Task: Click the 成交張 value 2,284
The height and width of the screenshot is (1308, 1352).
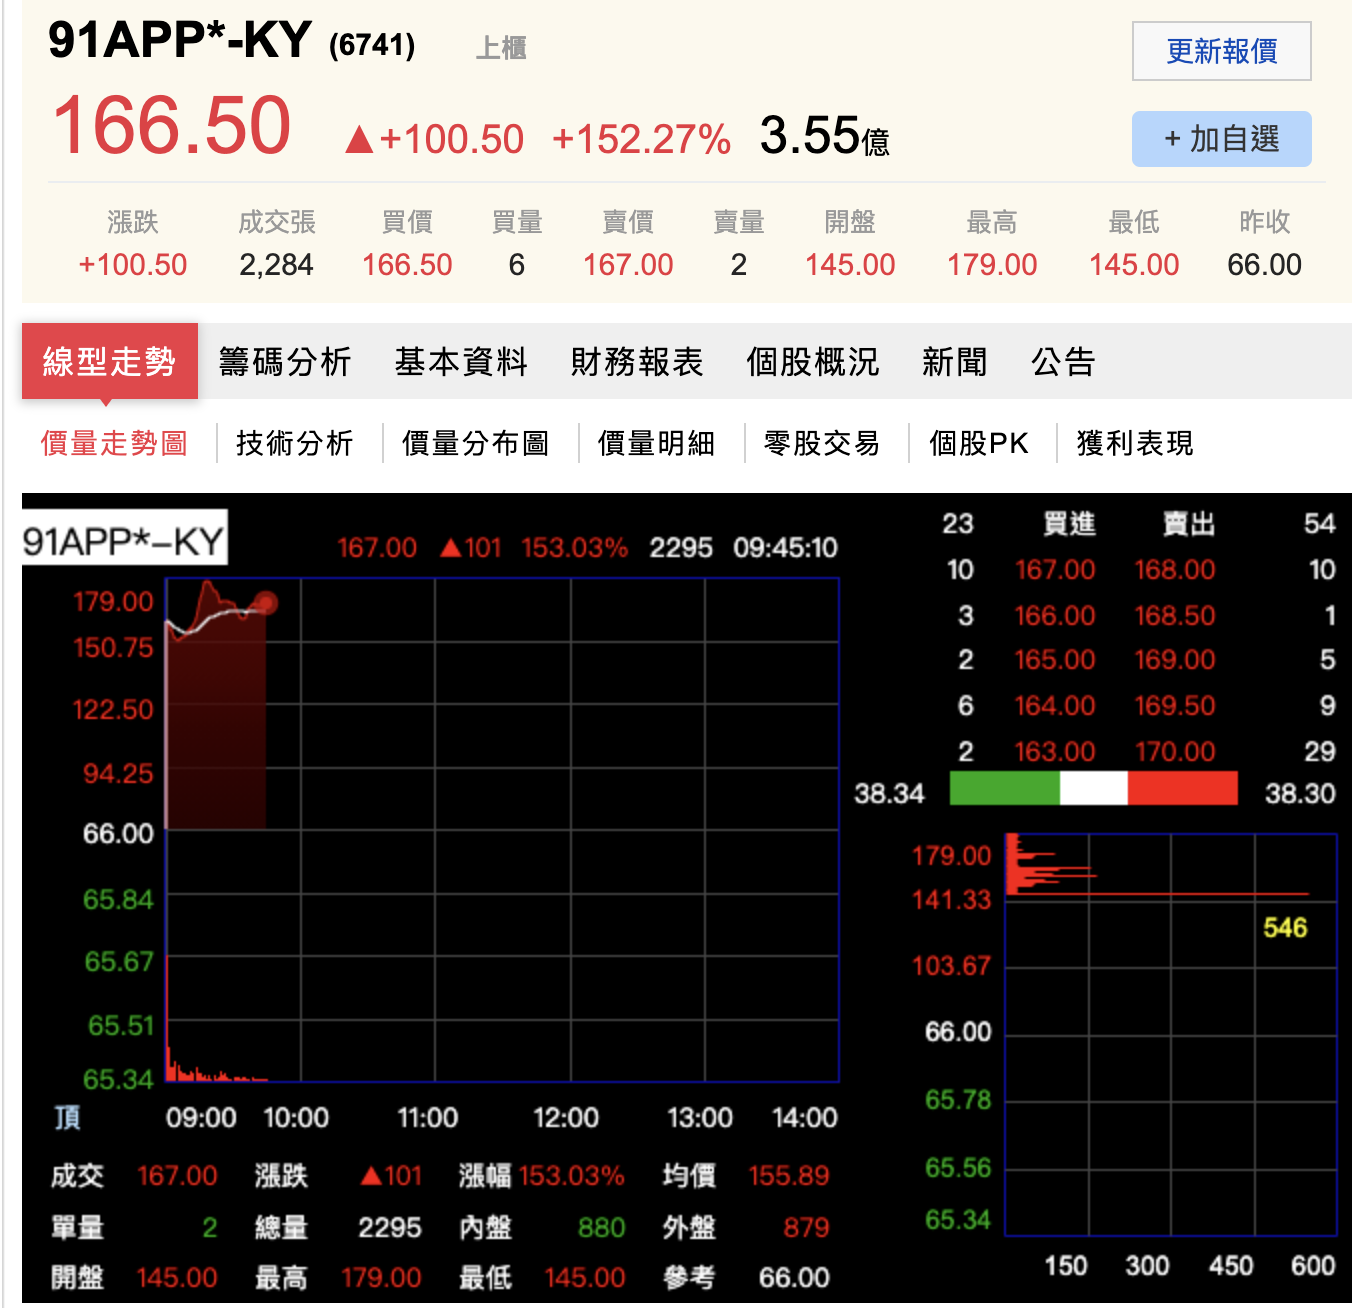Action: tap(276, 265)
